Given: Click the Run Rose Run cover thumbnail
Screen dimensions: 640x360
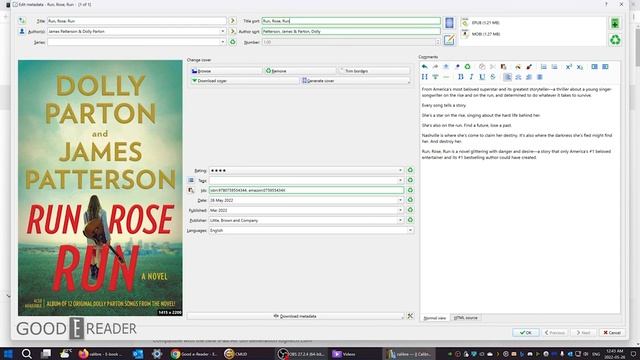Looking at the screenshot, I should pyautogui.click(x=100, y=188).
